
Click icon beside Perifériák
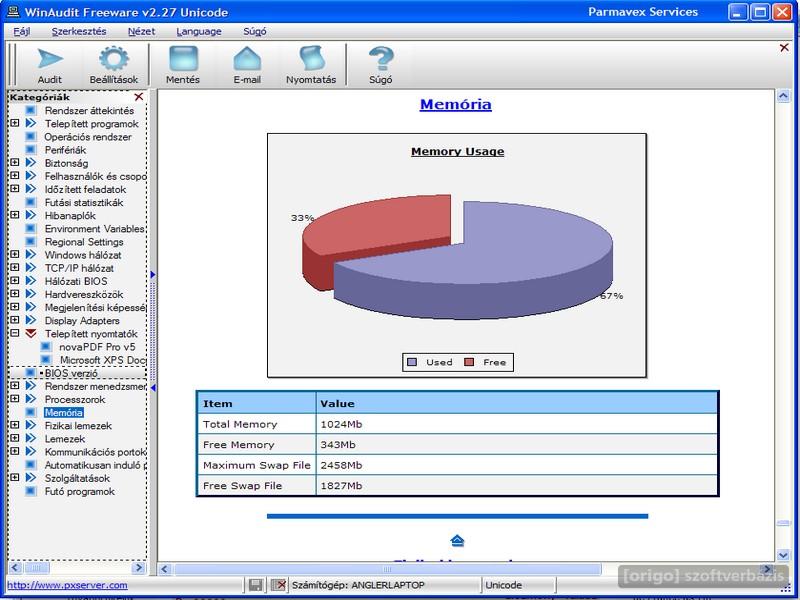coord(31,150)
